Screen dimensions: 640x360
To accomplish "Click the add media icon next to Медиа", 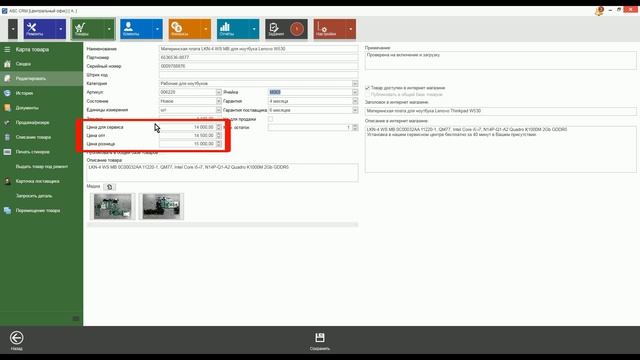I will click(109, 187).
